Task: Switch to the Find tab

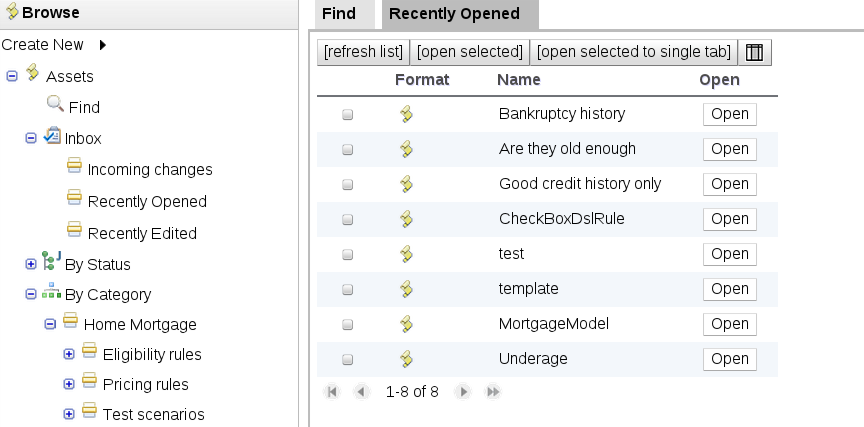Action: (339, 14)
